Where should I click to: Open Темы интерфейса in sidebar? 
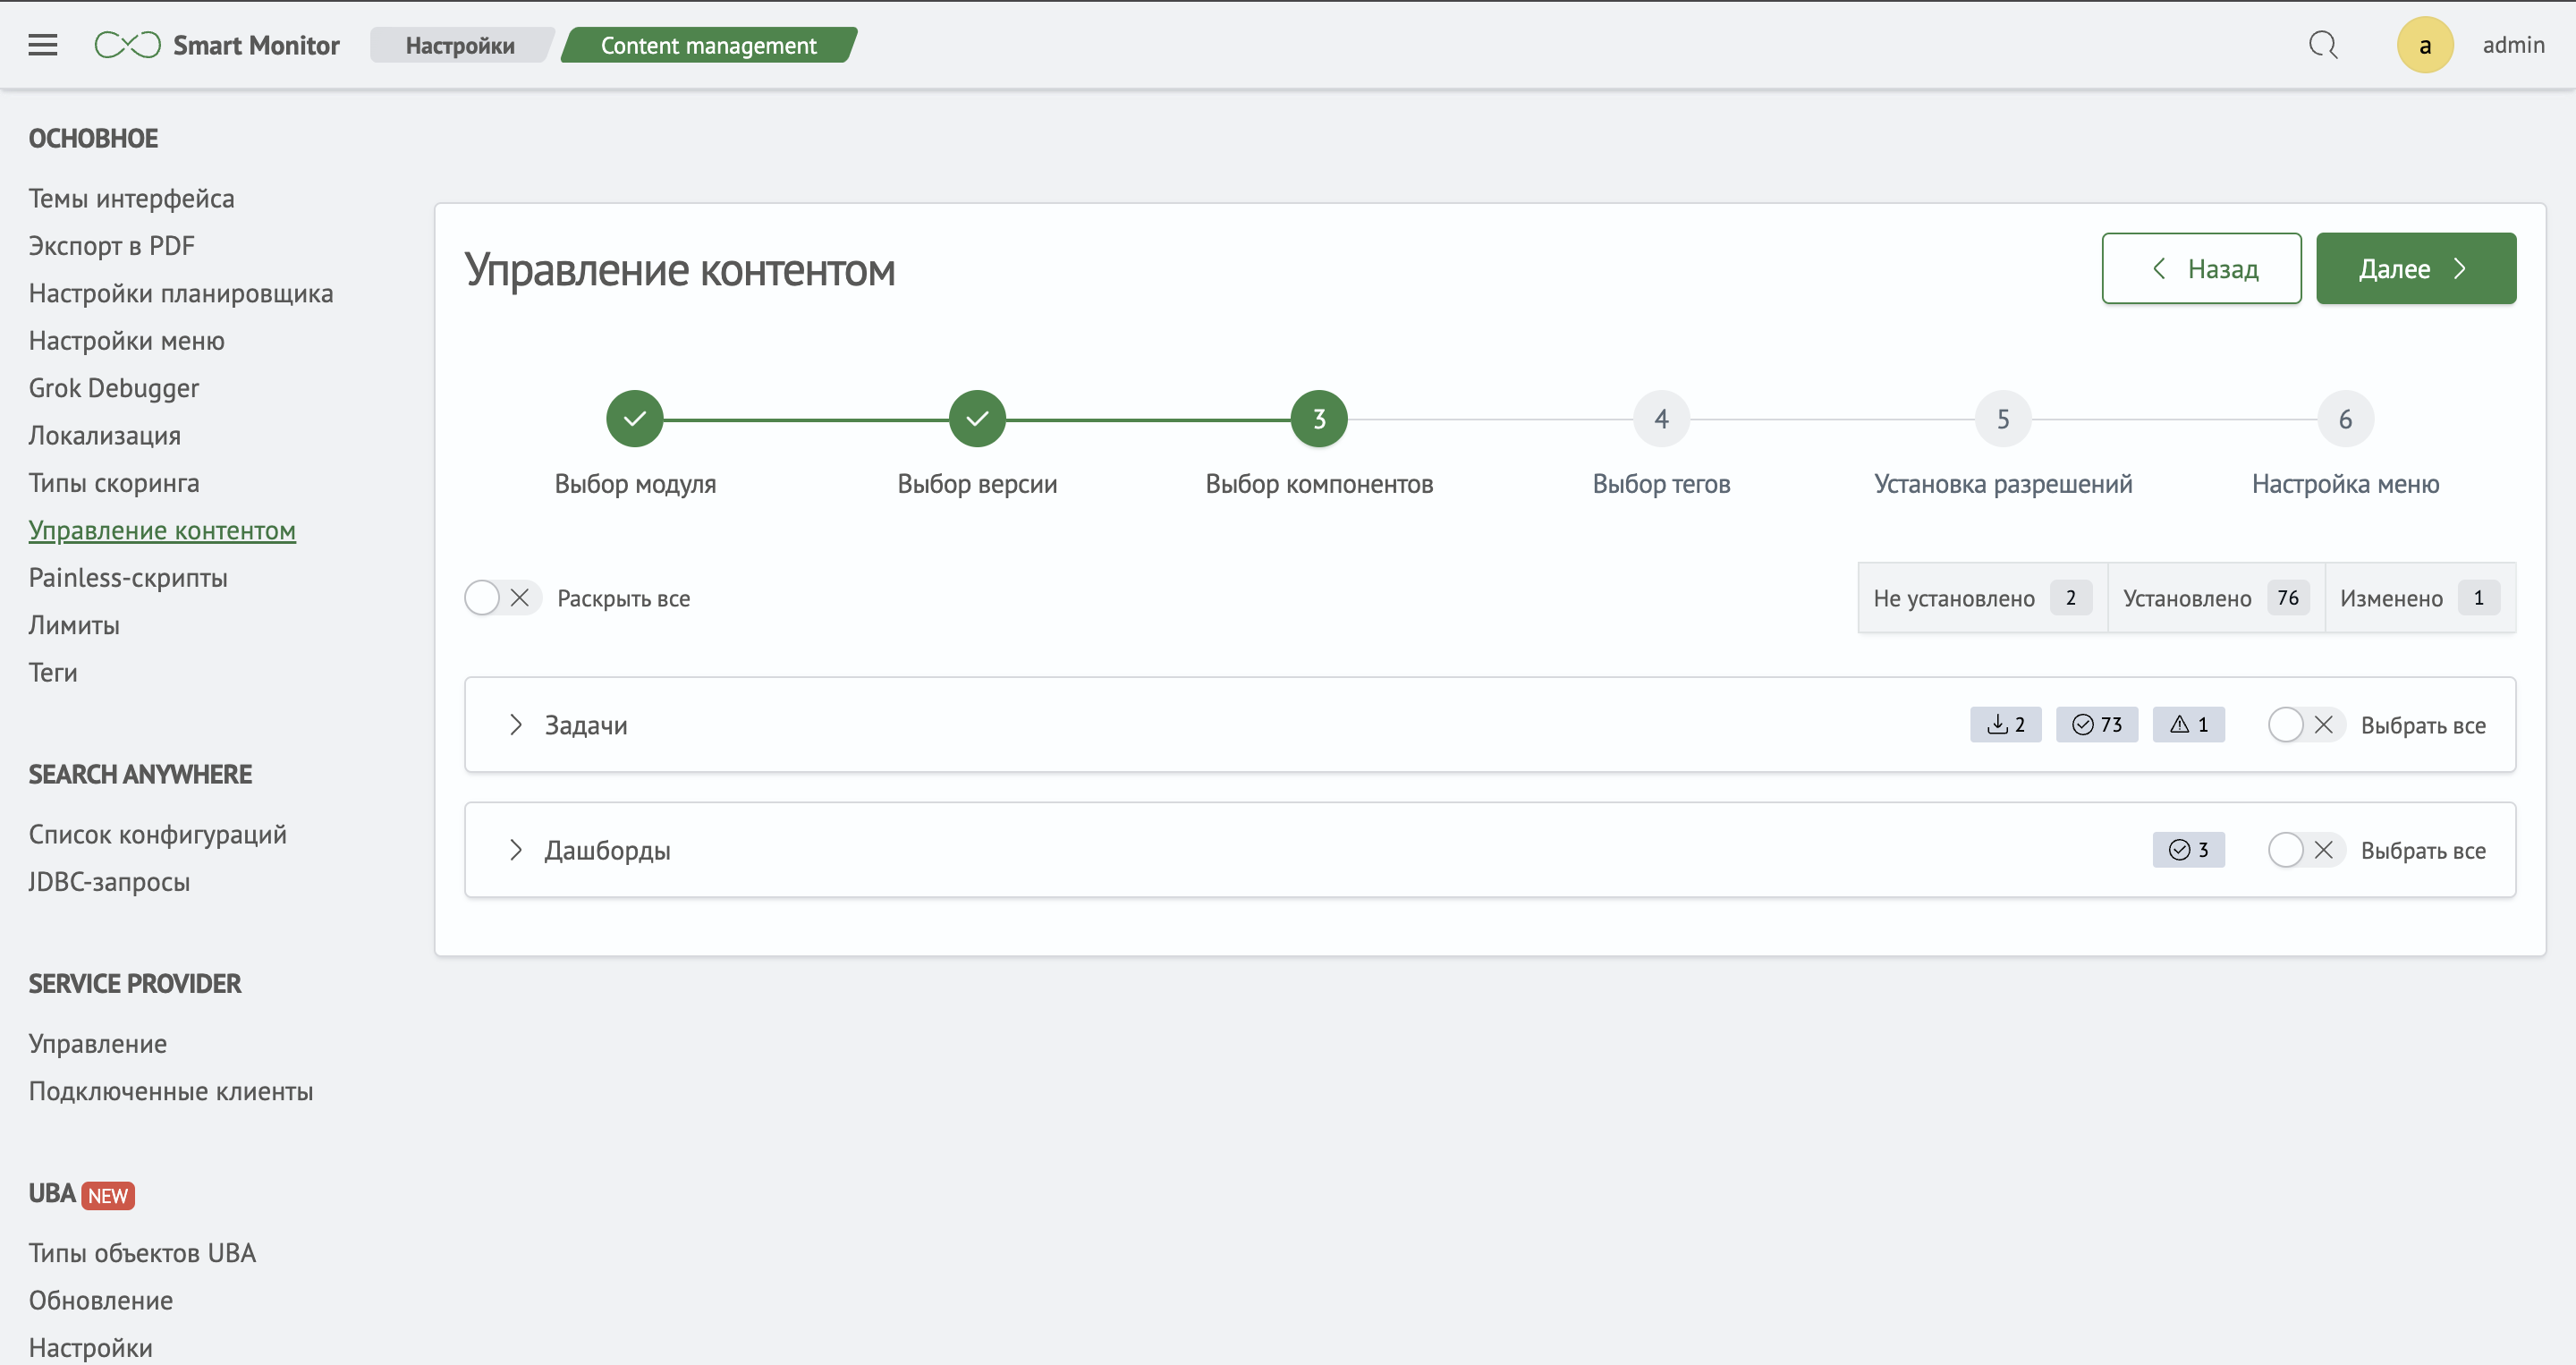(x=131, y=198)
